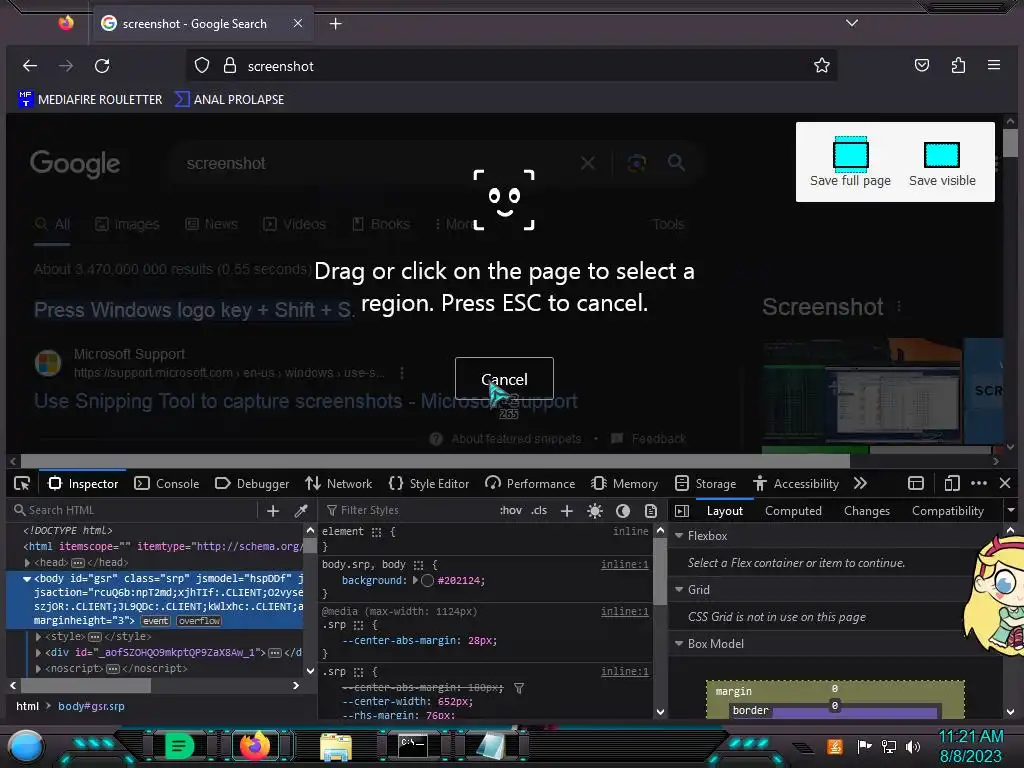
Task: Open a new browser tab
Action: coord(335,24)
